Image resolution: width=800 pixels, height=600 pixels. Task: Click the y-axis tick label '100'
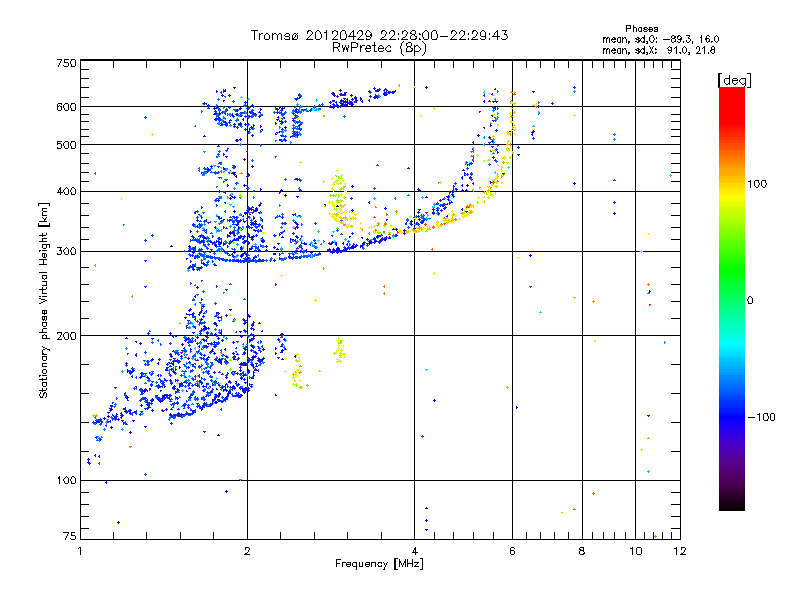67,481
